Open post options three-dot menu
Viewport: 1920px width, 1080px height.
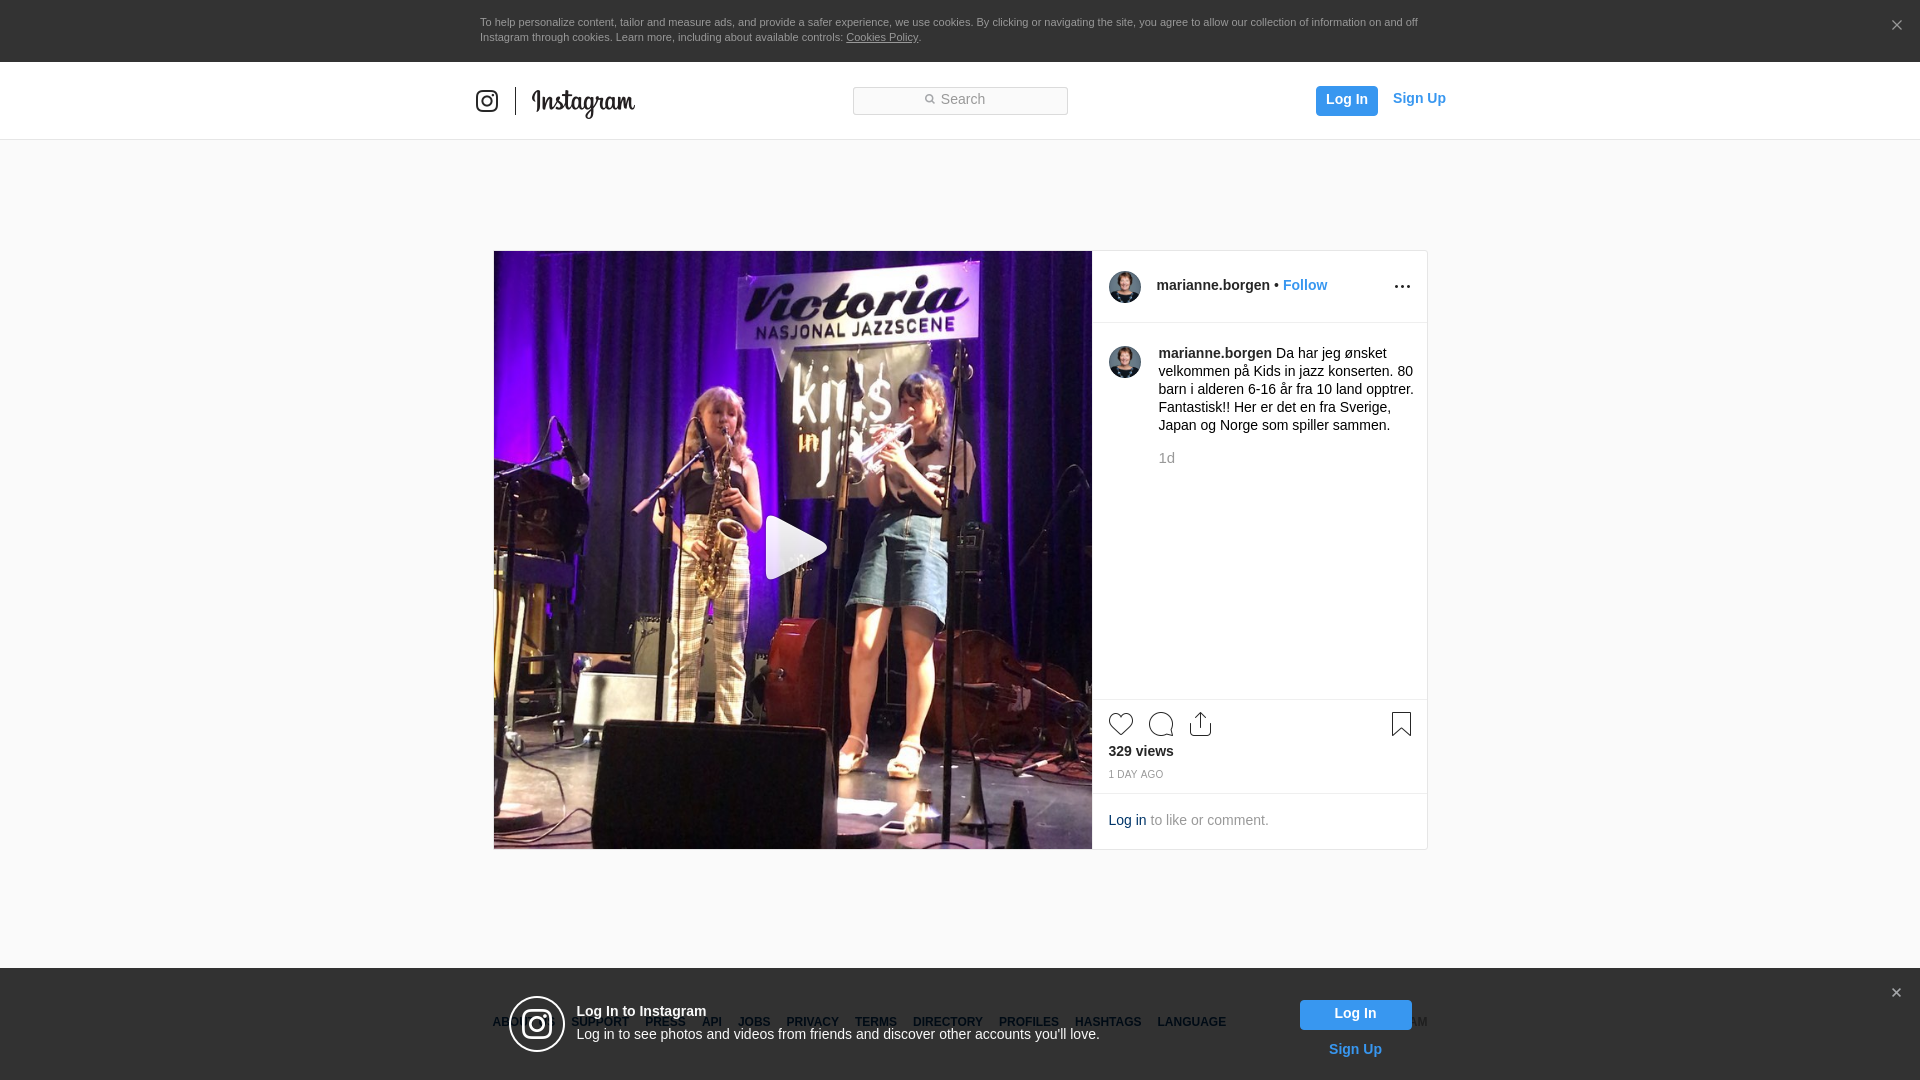[1402, 287]
